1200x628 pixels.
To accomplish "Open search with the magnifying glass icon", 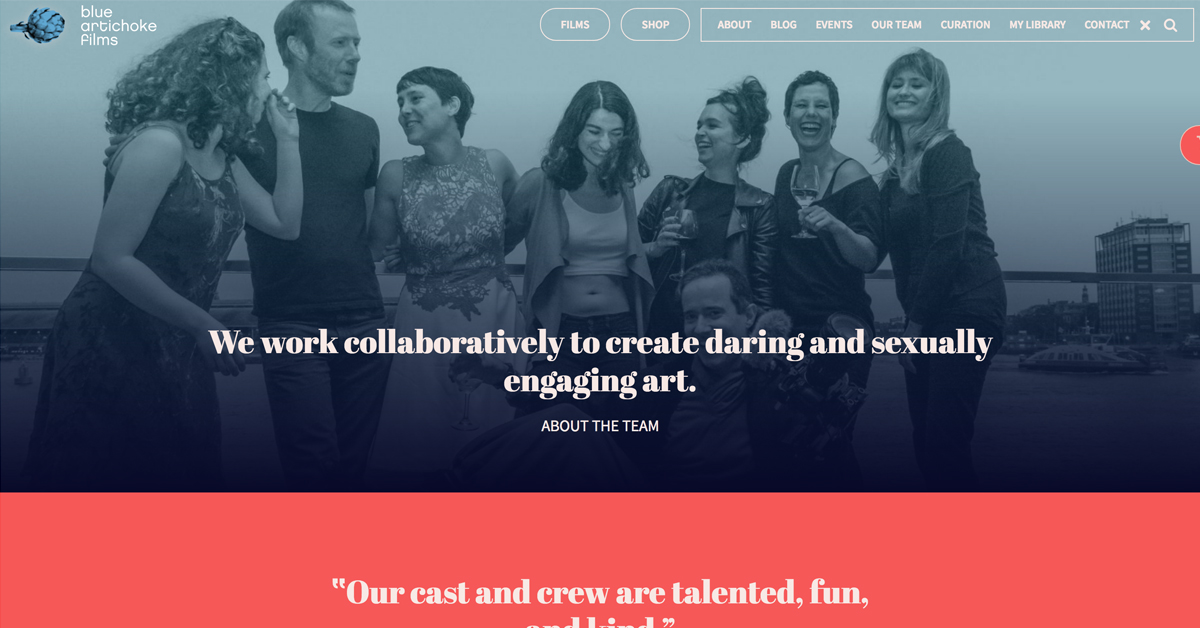I will click(x=1170, y=25).
